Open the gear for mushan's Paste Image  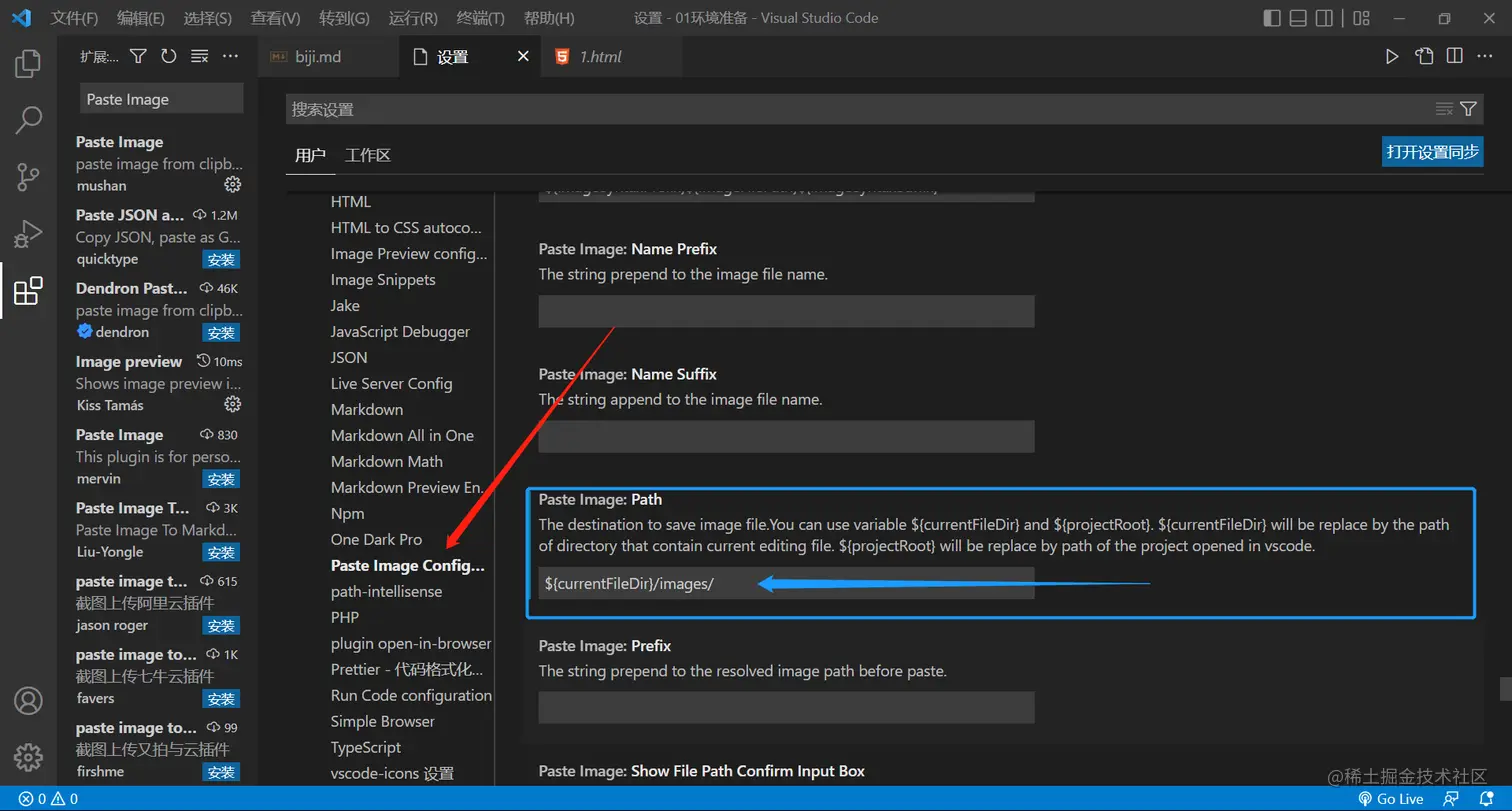click(x=233, y=185)
